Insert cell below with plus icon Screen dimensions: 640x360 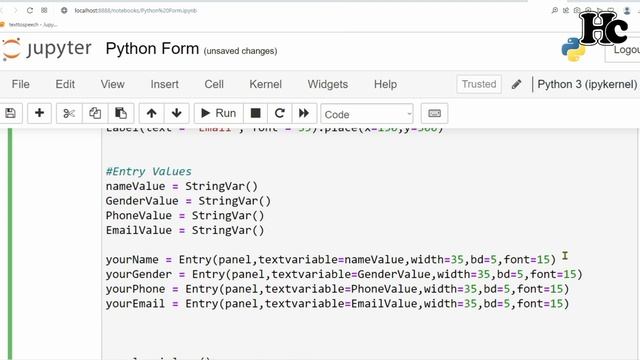39,113
